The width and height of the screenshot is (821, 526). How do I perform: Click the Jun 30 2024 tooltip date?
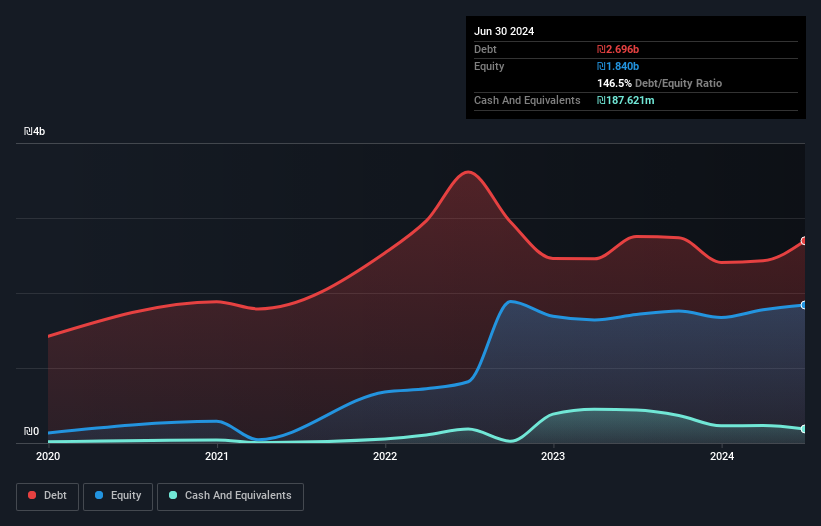[x=504, y=31]
